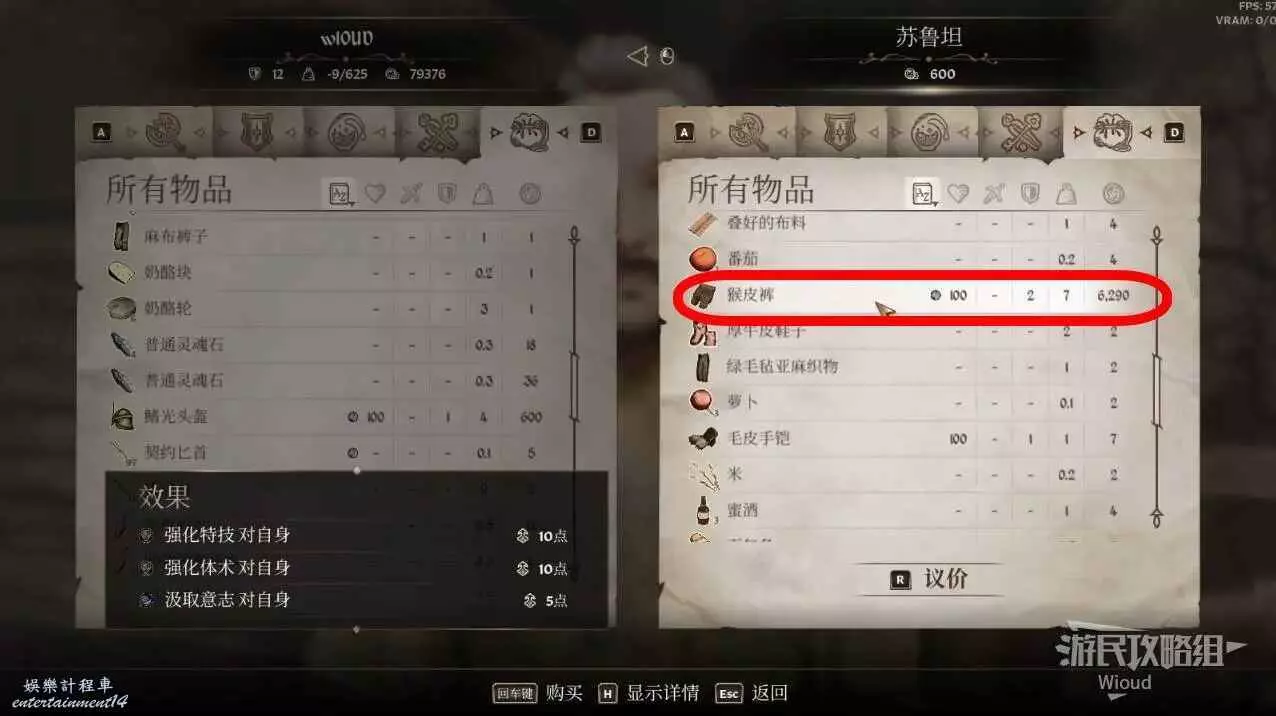Sort merchant items by sword damage icon

pos(993,193)
